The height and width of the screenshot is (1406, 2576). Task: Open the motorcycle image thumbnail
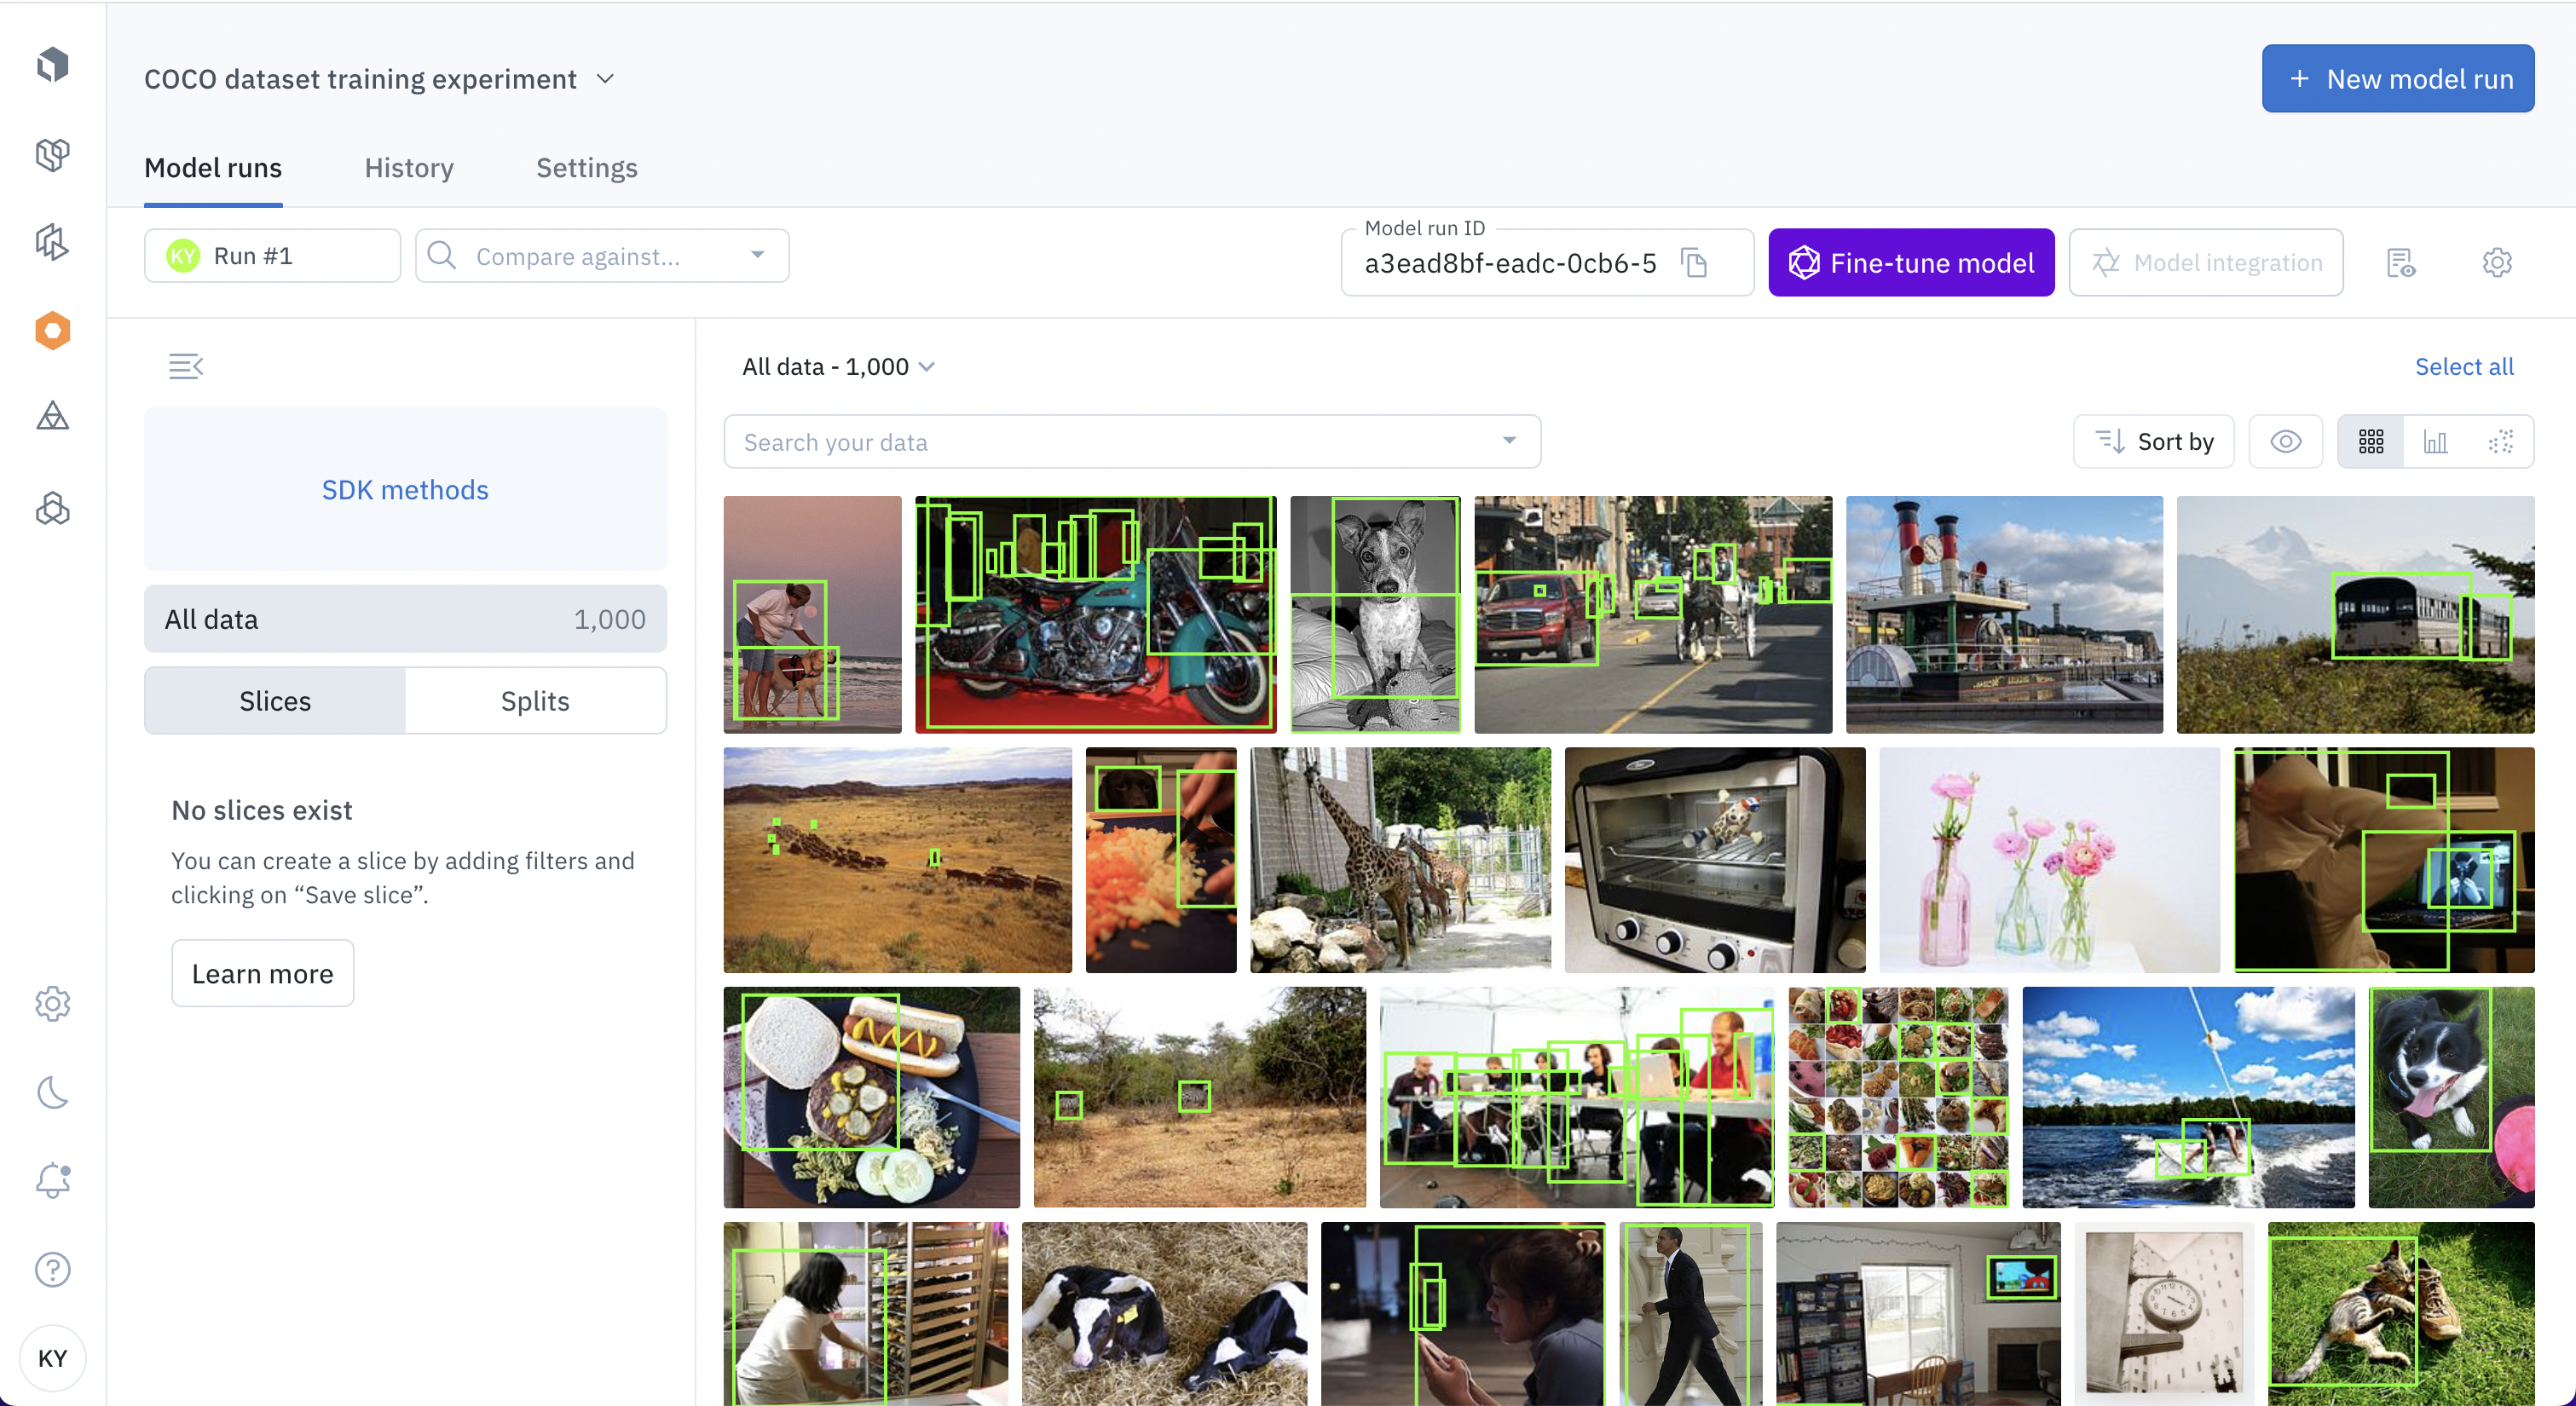tap(1095, 614)
